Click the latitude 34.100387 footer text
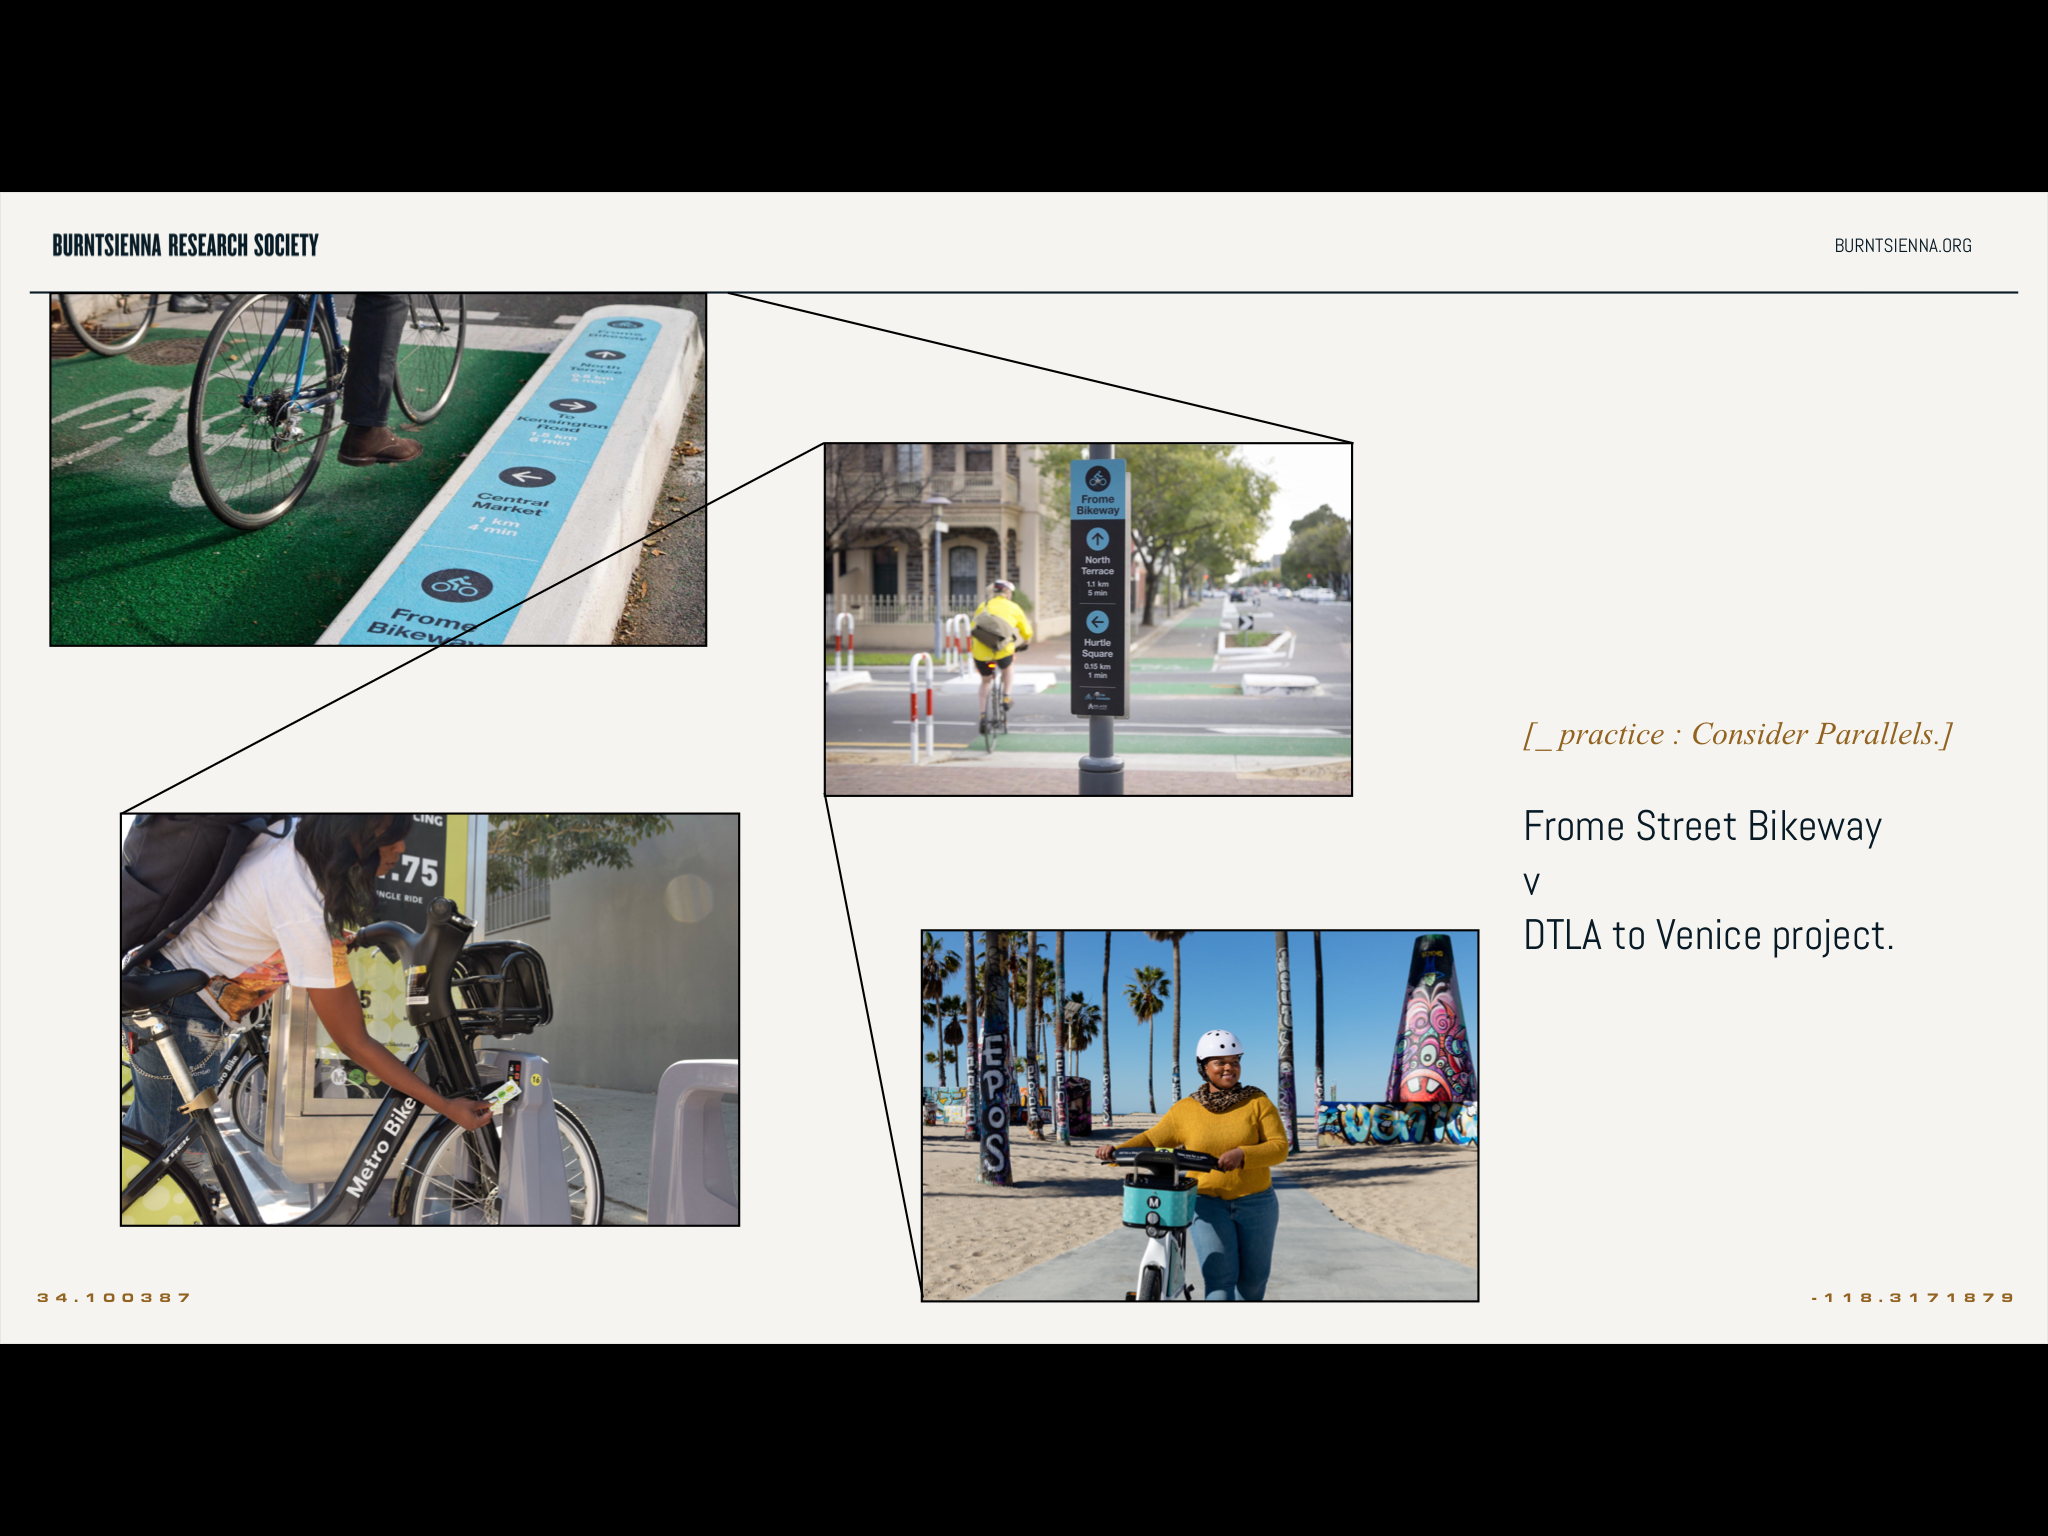Image resolution: width=2048 pixels, height=1536 pixels. [x=114, y=1298]
